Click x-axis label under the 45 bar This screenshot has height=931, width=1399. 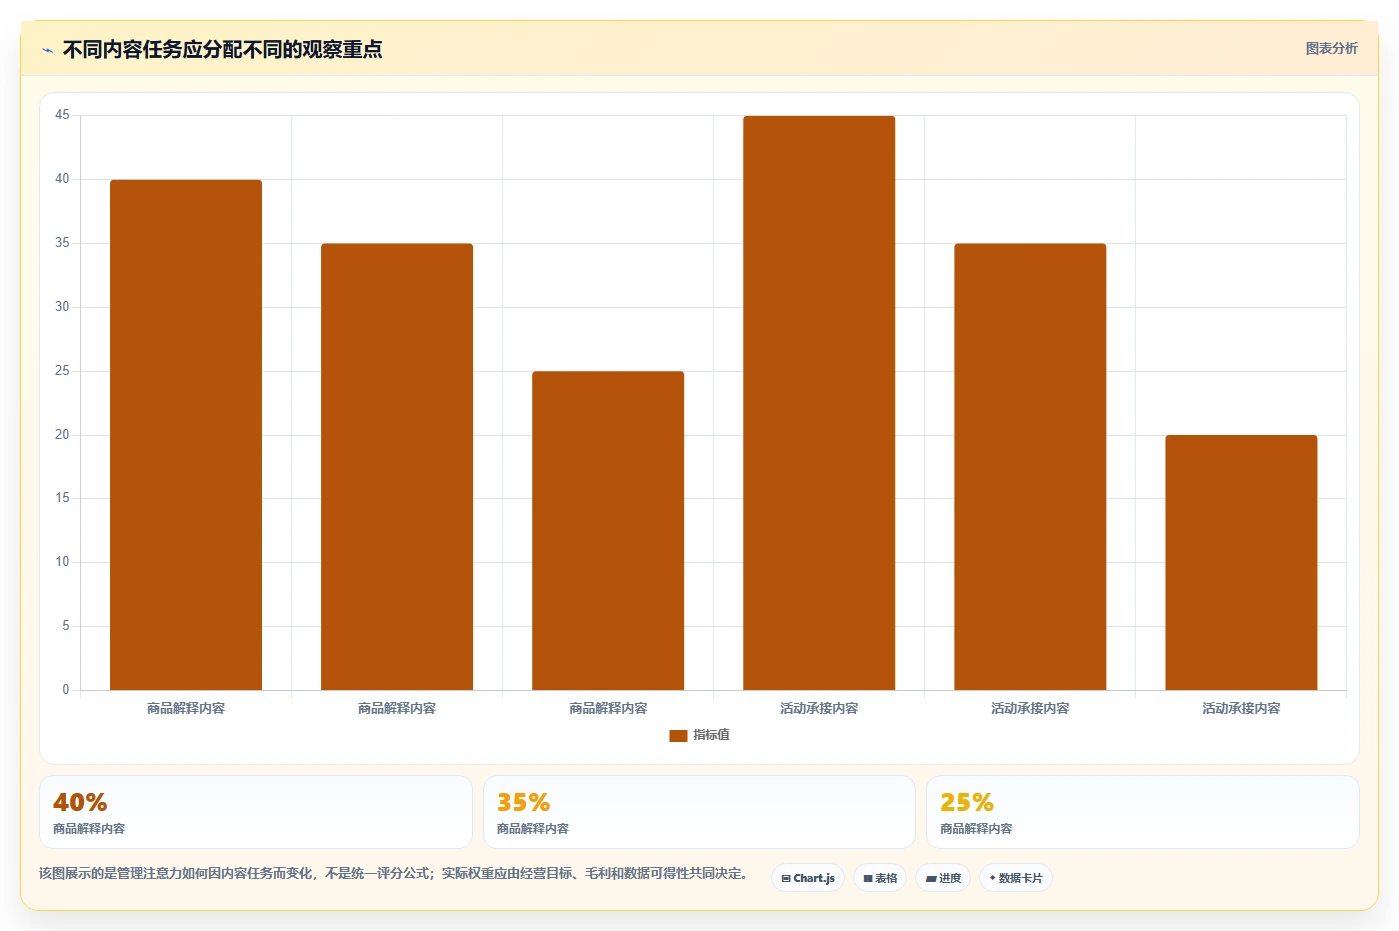pos(819,708)
